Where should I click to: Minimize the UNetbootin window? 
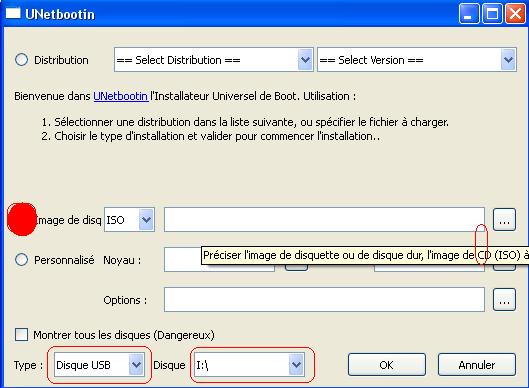pyautogui.click(x=469, y=14)
